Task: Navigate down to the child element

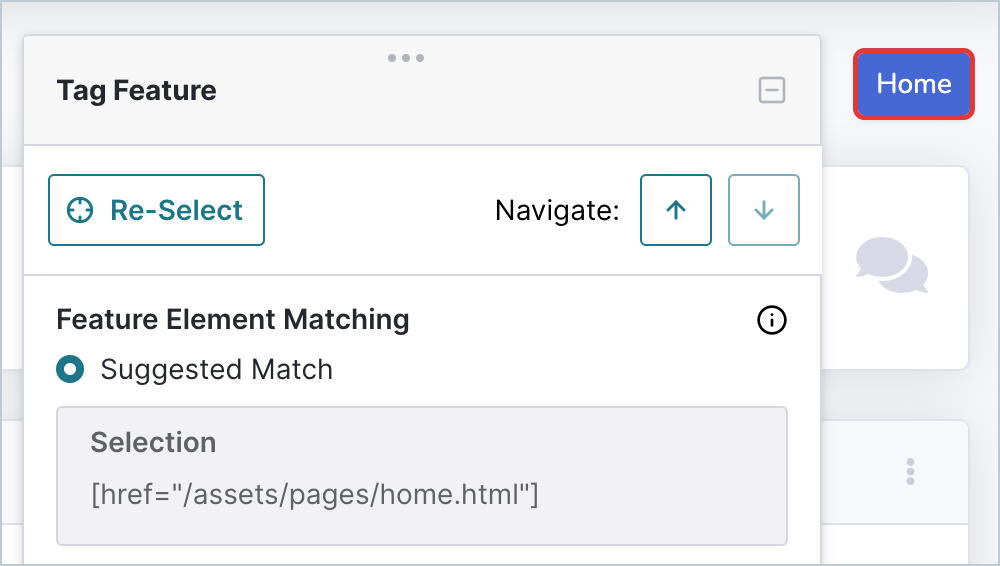Action: point(764,210)
